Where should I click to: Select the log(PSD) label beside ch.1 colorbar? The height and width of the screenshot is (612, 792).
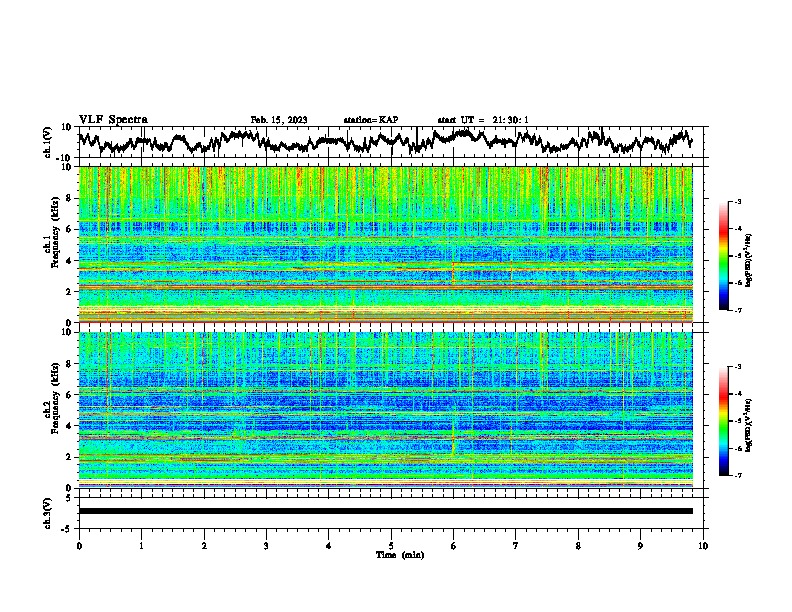pyautogui.click(x=748, y=261)
